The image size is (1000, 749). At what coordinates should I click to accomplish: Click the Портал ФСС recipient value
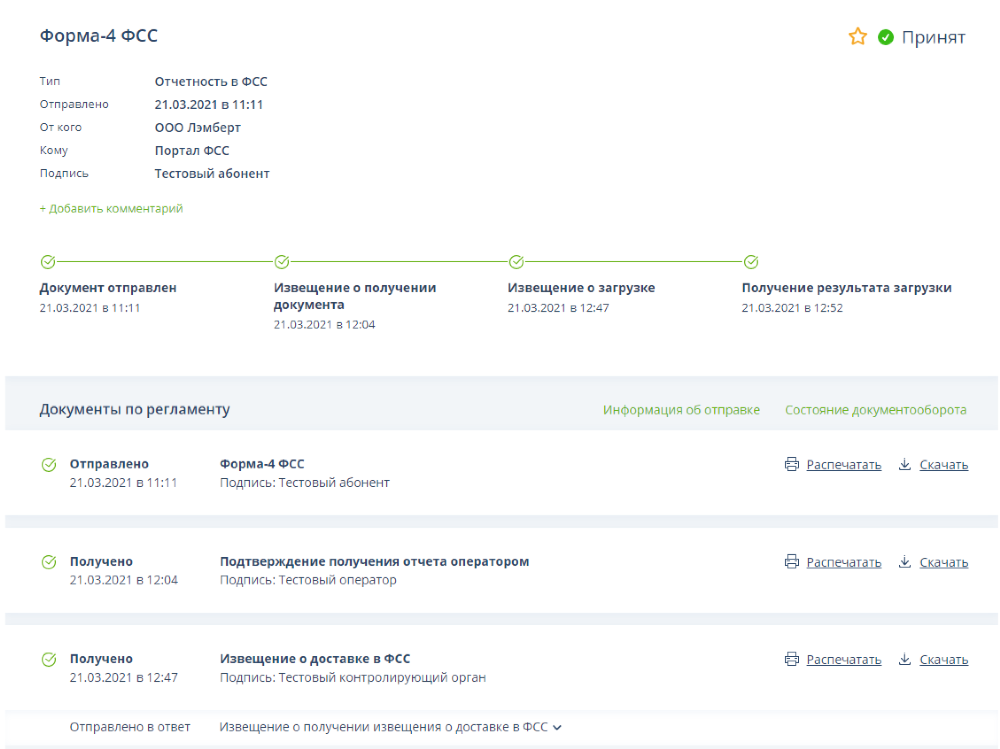192,151
